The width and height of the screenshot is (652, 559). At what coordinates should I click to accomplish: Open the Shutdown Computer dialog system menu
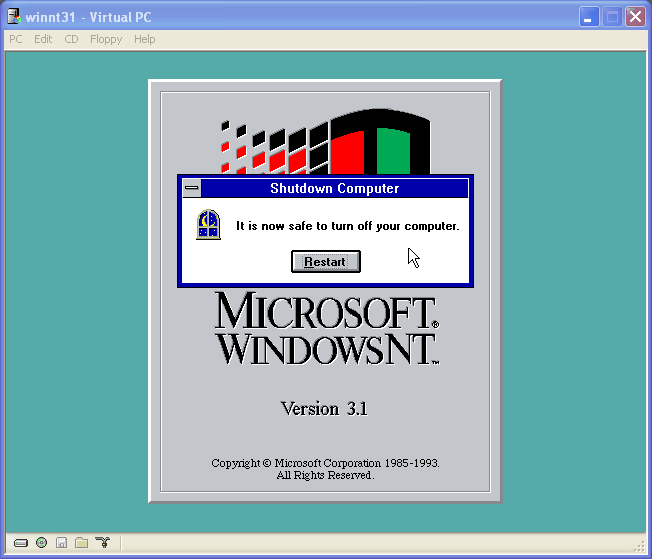point(192,188)
